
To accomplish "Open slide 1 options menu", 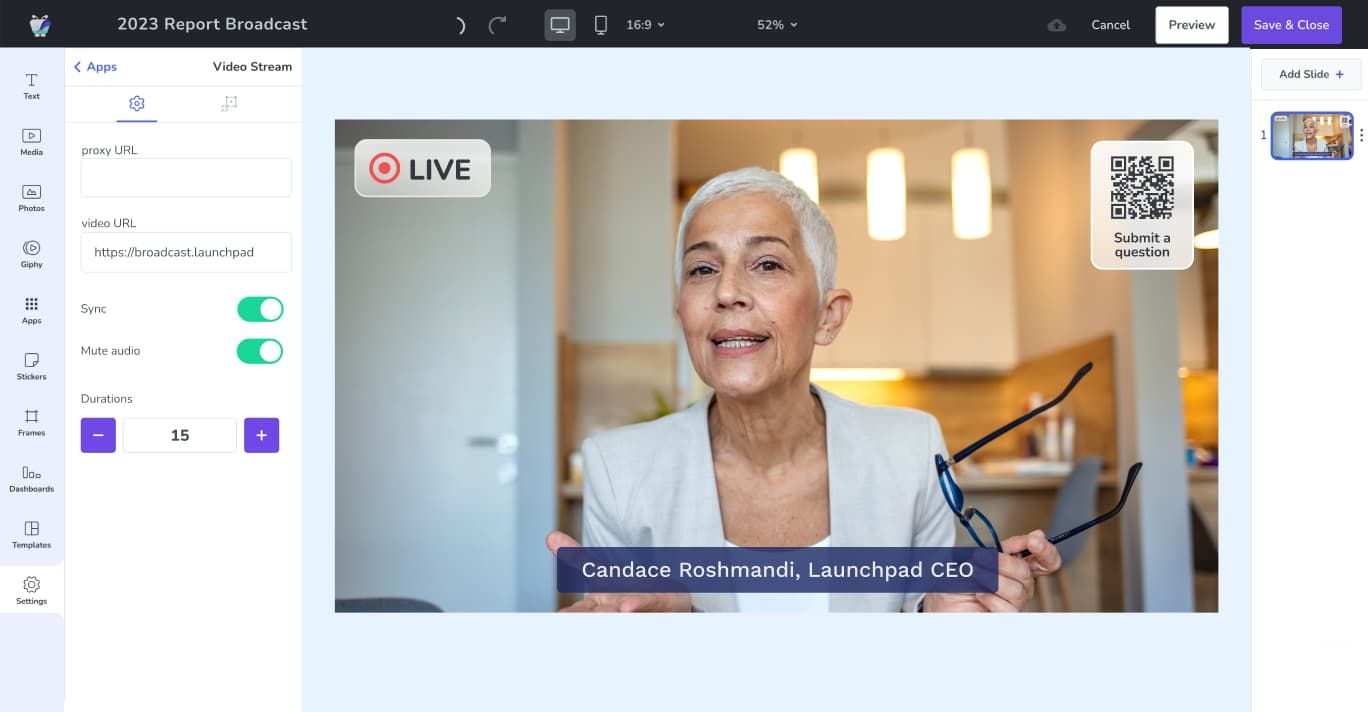I will pyautogui.click(x=1361, y=135).
